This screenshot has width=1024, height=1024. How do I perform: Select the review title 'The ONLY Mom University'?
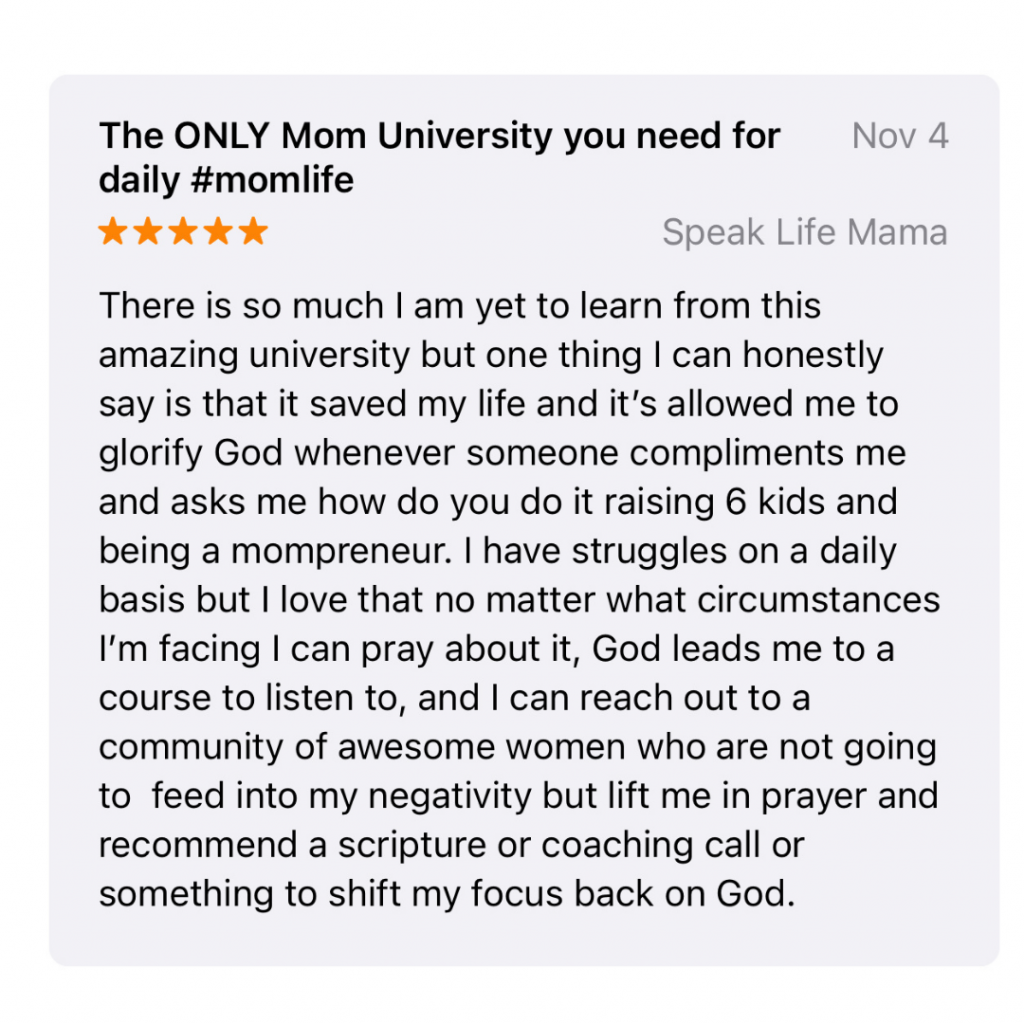(326, 136)
